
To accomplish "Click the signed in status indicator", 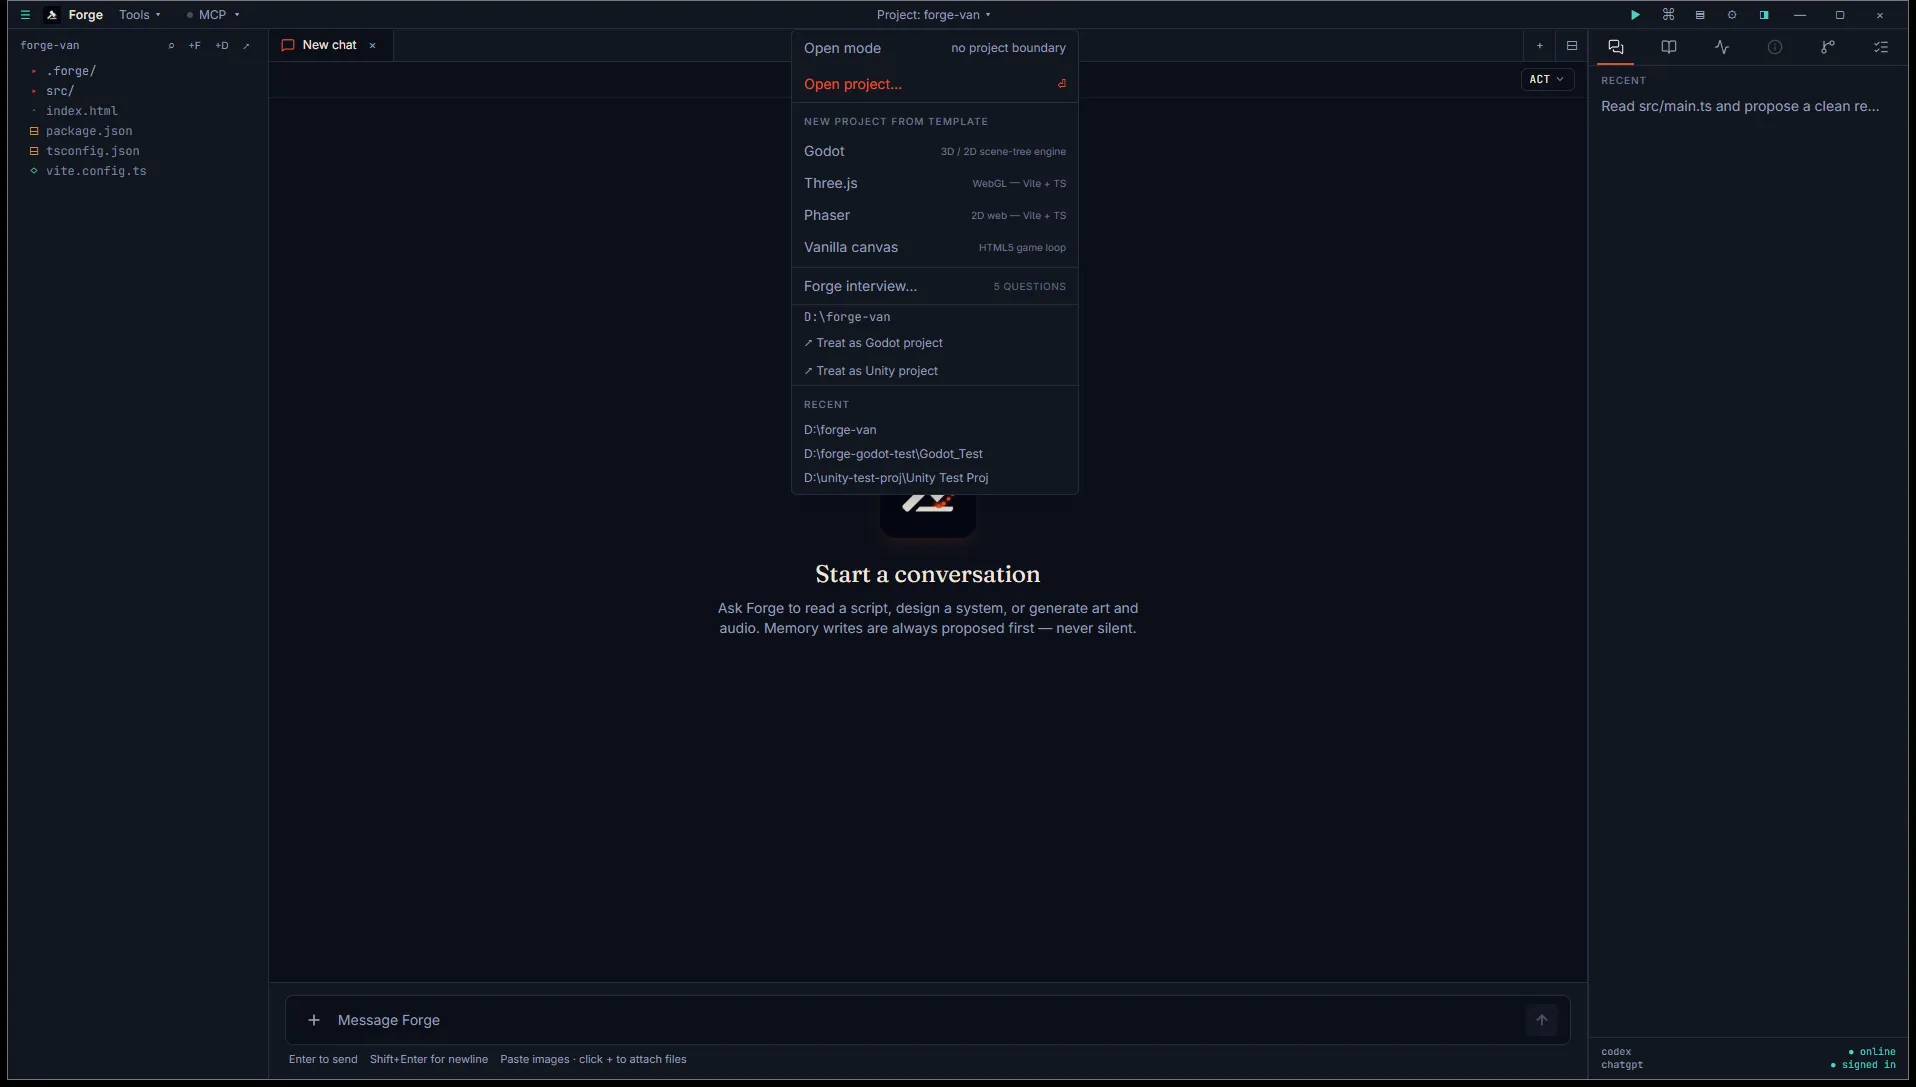I will [1863, 1065].
